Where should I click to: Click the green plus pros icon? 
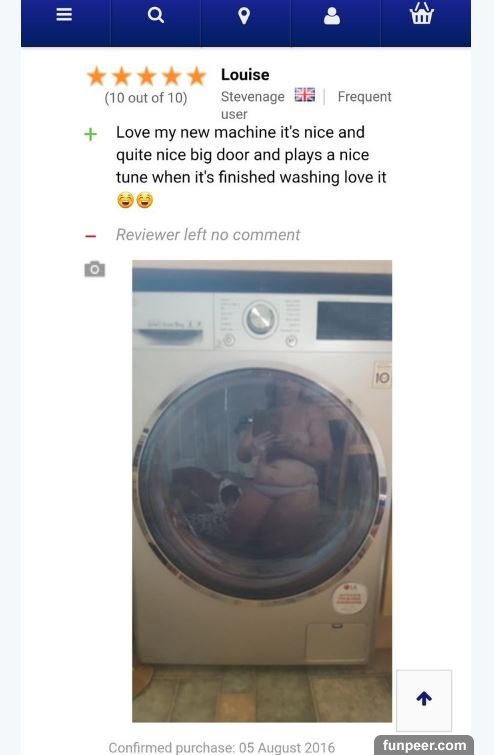[91, 134]
